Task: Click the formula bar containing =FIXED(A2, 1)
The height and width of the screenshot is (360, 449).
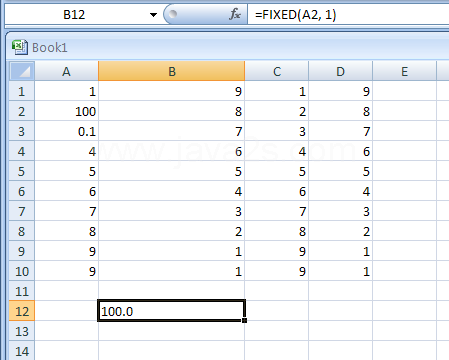Action: click(348, 15)
